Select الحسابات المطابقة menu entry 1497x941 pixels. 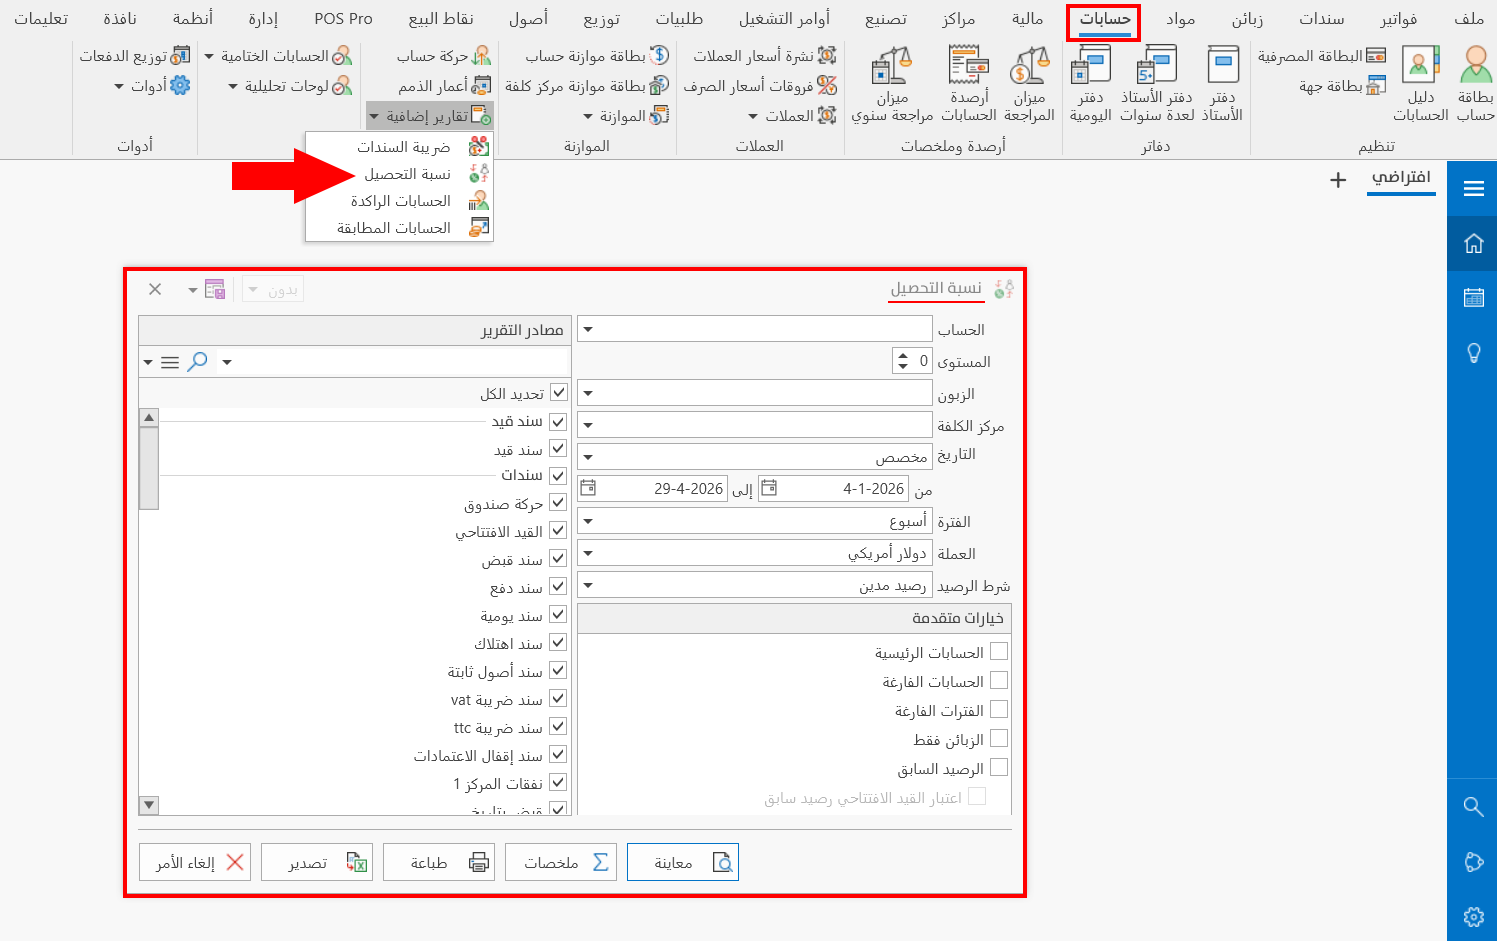(x=400, y=228)
